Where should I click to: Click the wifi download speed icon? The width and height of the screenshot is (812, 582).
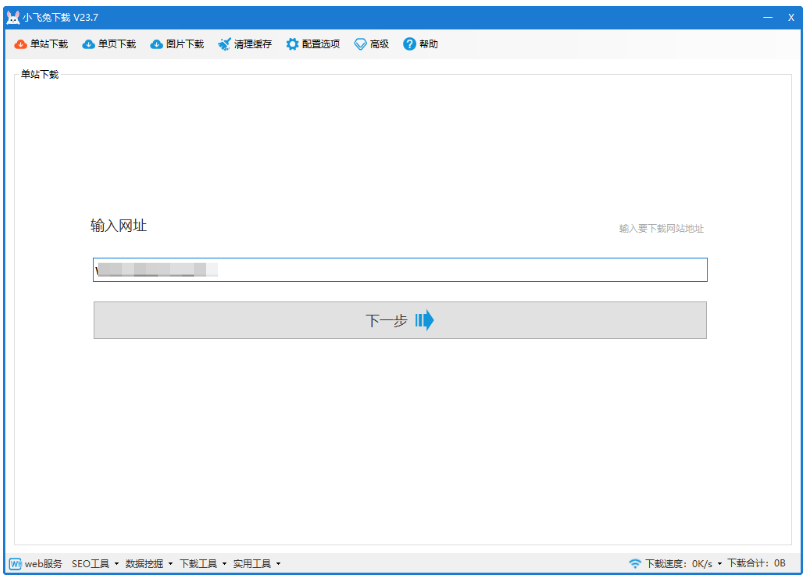click(x=634, y=564)
